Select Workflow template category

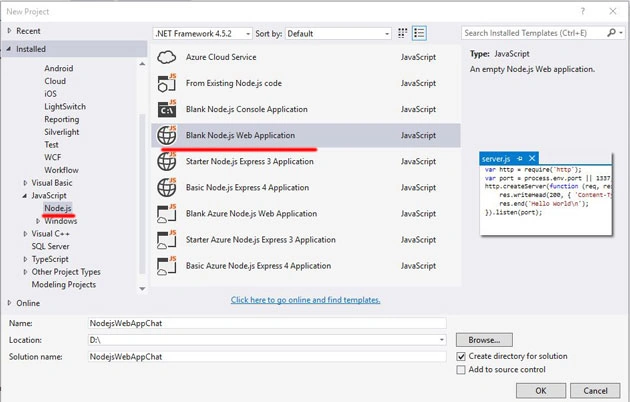pyautogui.click(x=61, y=170)
